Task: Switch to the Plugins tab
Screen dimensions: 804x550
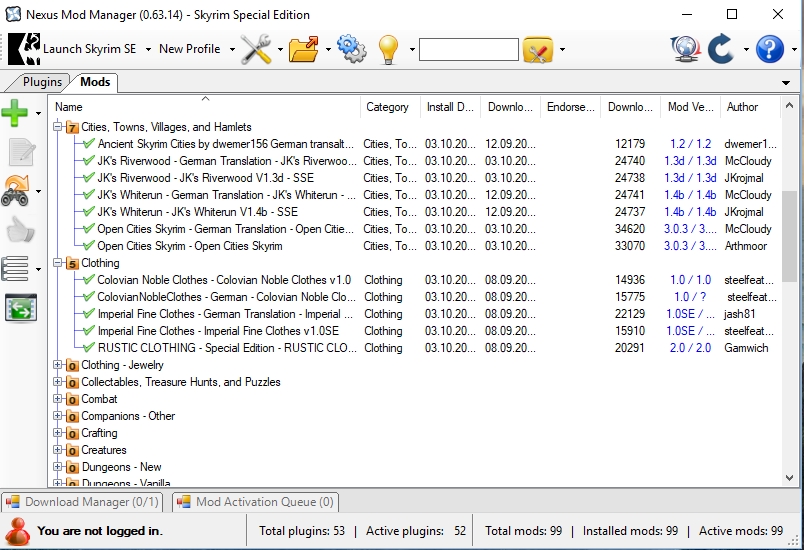Action: [42, 82]
